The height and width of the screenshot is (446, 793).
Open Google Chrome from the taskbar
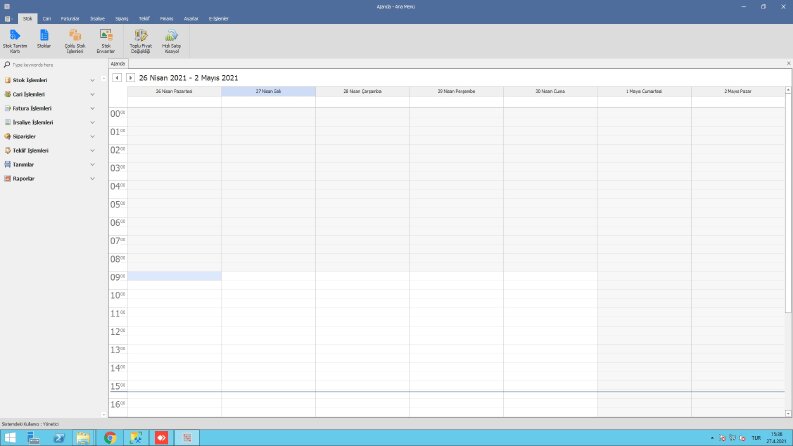(x=110, y=437)
